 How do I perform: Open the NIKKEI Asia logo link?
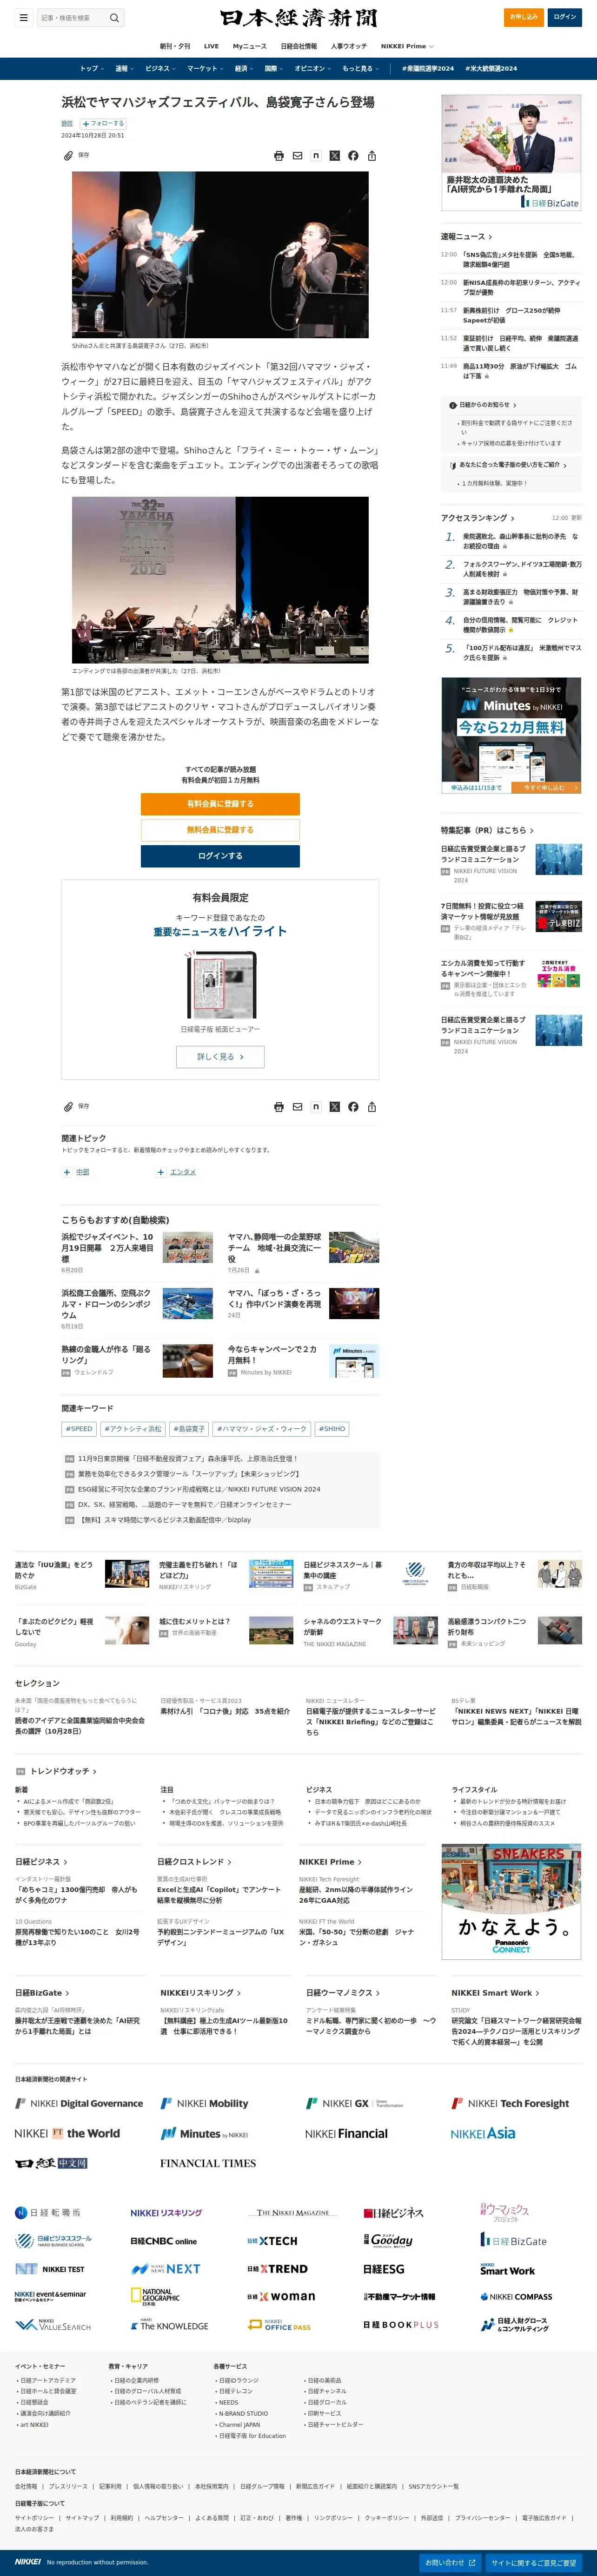click(x=483, y=2133)
